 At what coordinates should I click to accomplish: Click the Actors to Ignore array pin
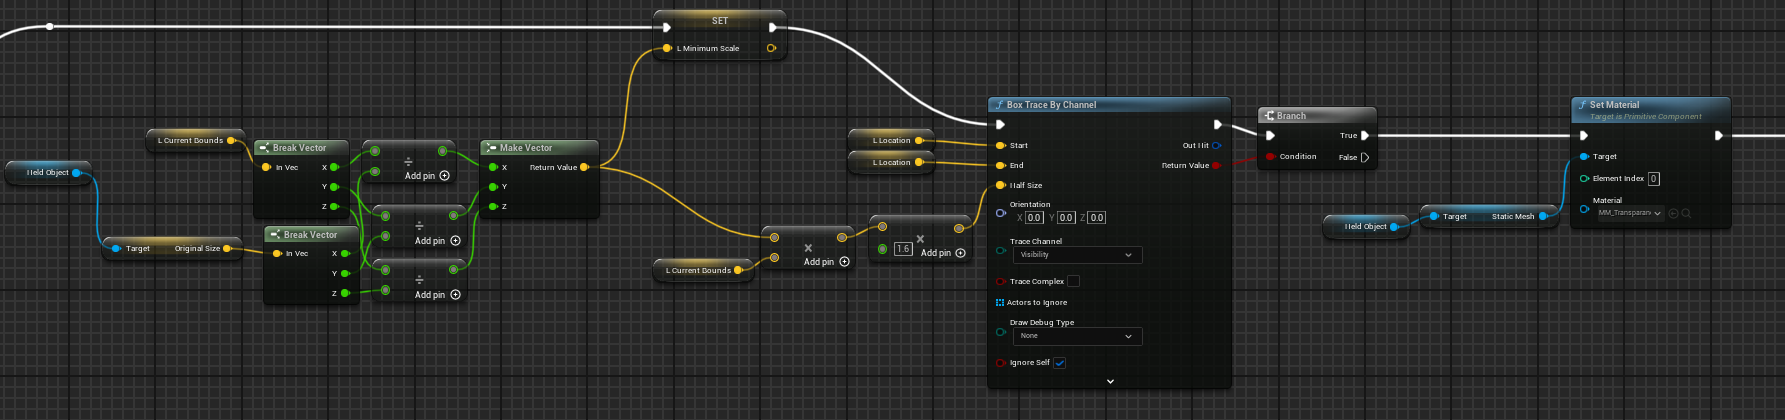coord(999,302)
